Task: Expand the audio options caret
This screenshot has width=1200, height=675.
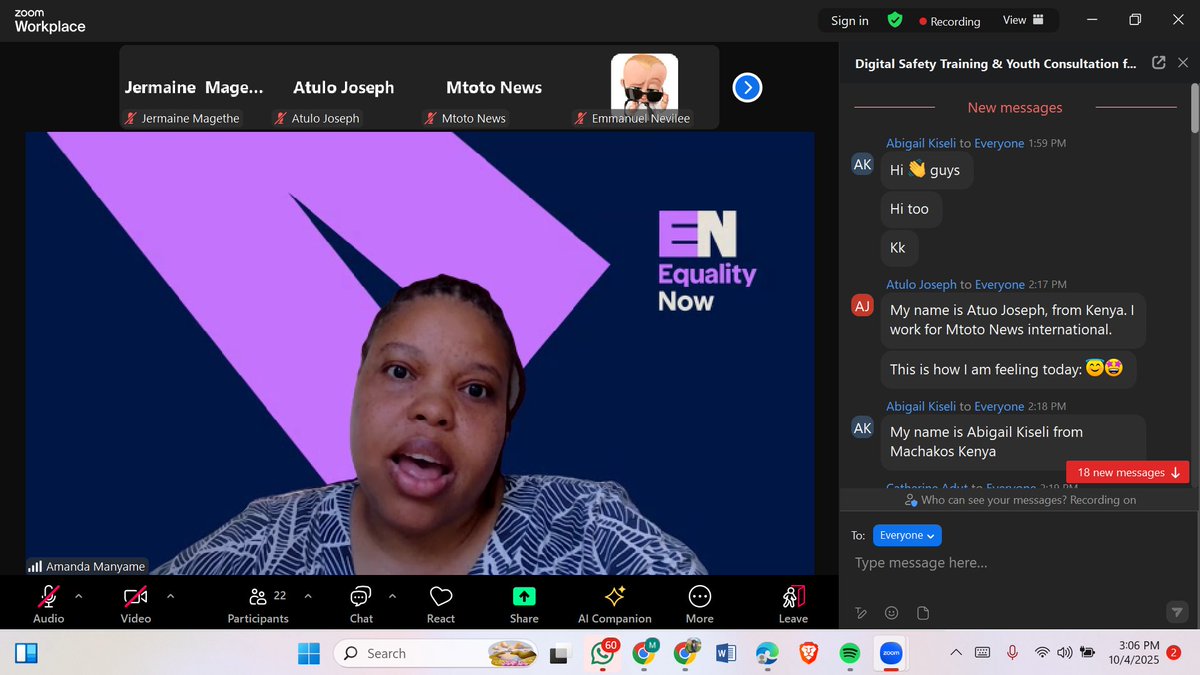Action: coord(79,596)
